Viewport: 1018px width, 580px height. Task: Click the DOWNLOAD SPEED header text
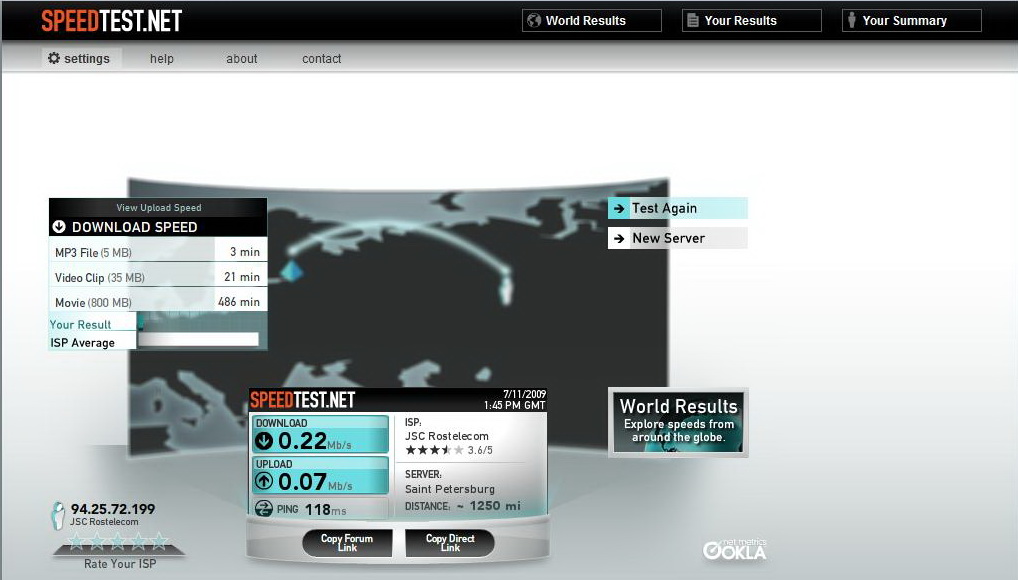coord(134,227)
